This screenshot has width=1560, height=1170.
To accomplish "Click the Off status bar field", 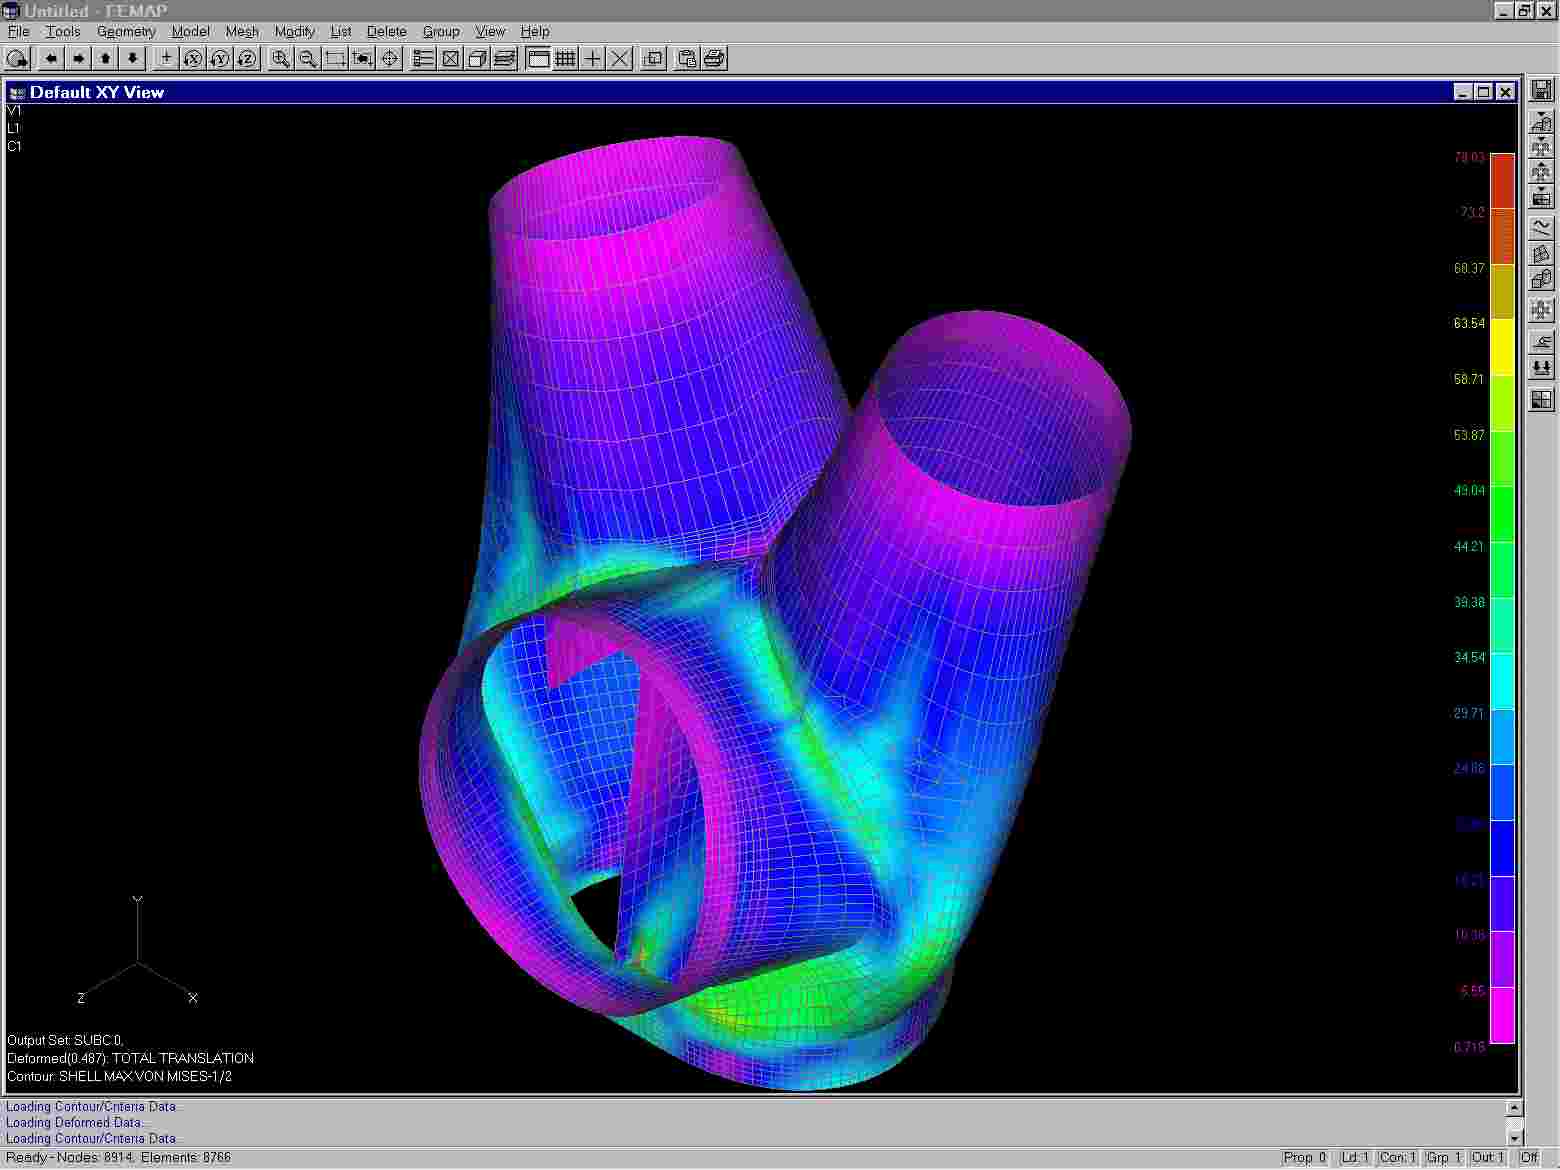I will [1529, 1158].
